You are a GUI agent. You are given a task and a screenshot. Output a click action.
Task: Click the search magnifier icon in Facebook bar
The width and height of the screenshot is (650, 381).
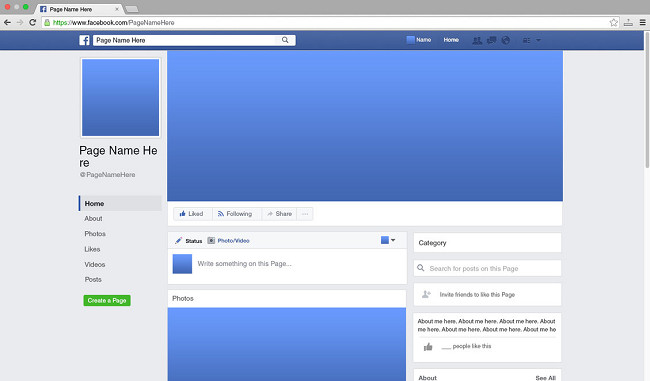point(285,40)
